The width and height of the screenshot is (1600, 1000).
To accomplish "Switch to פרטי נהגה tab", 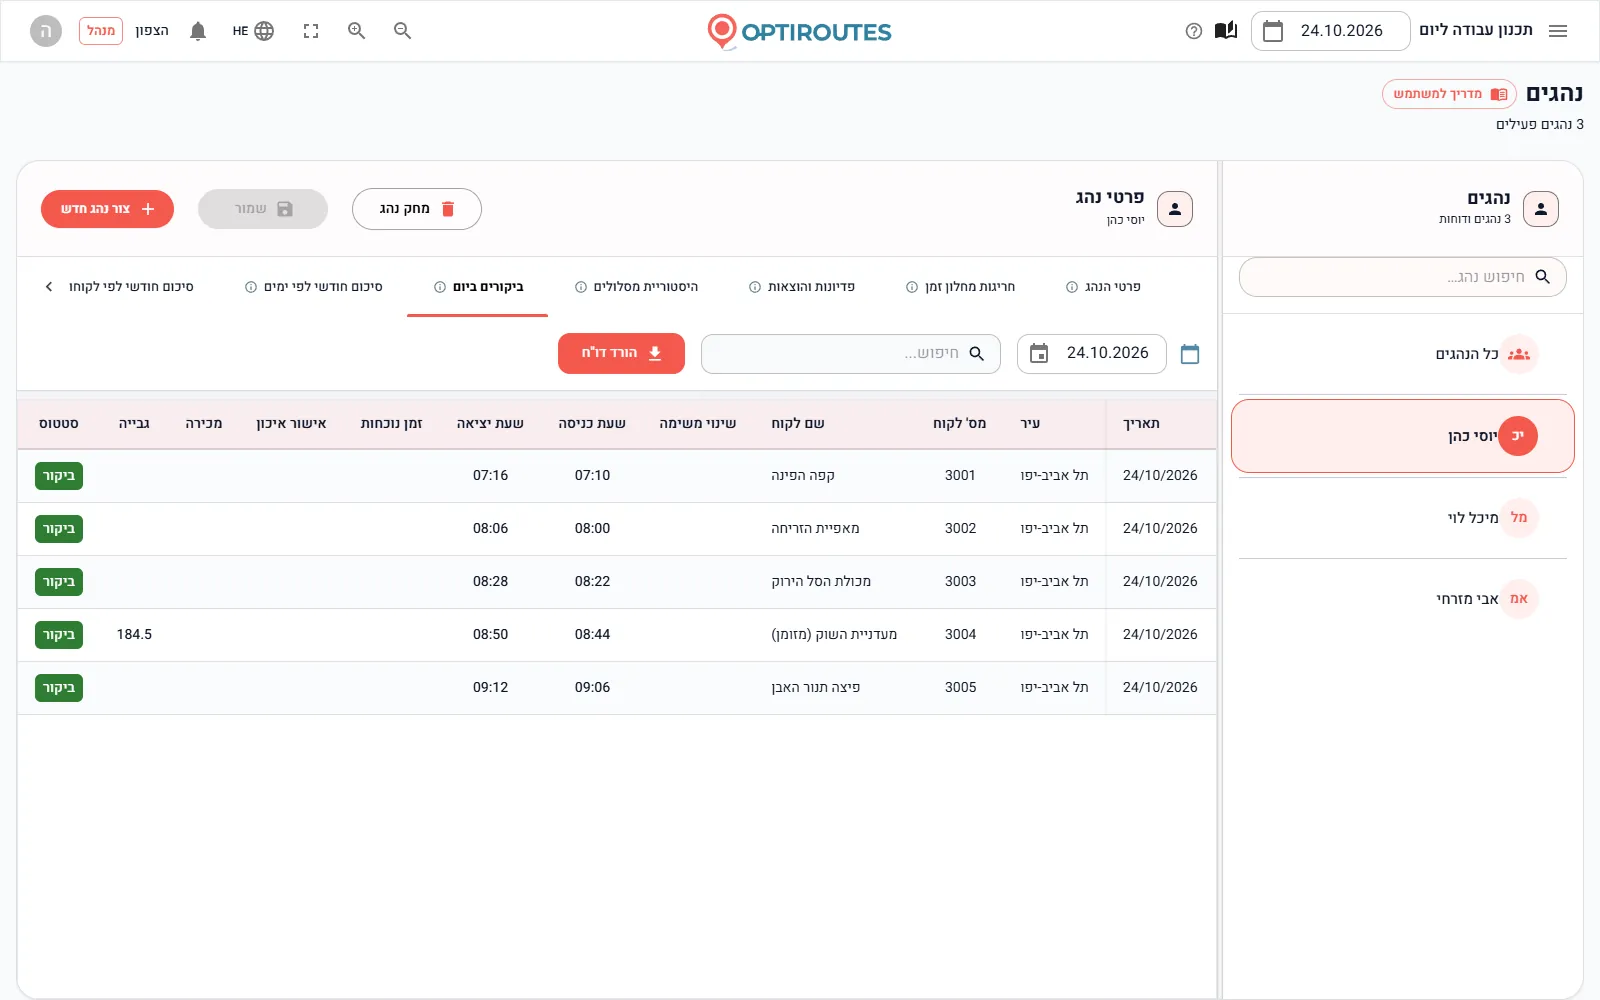I will point(1103,287).
